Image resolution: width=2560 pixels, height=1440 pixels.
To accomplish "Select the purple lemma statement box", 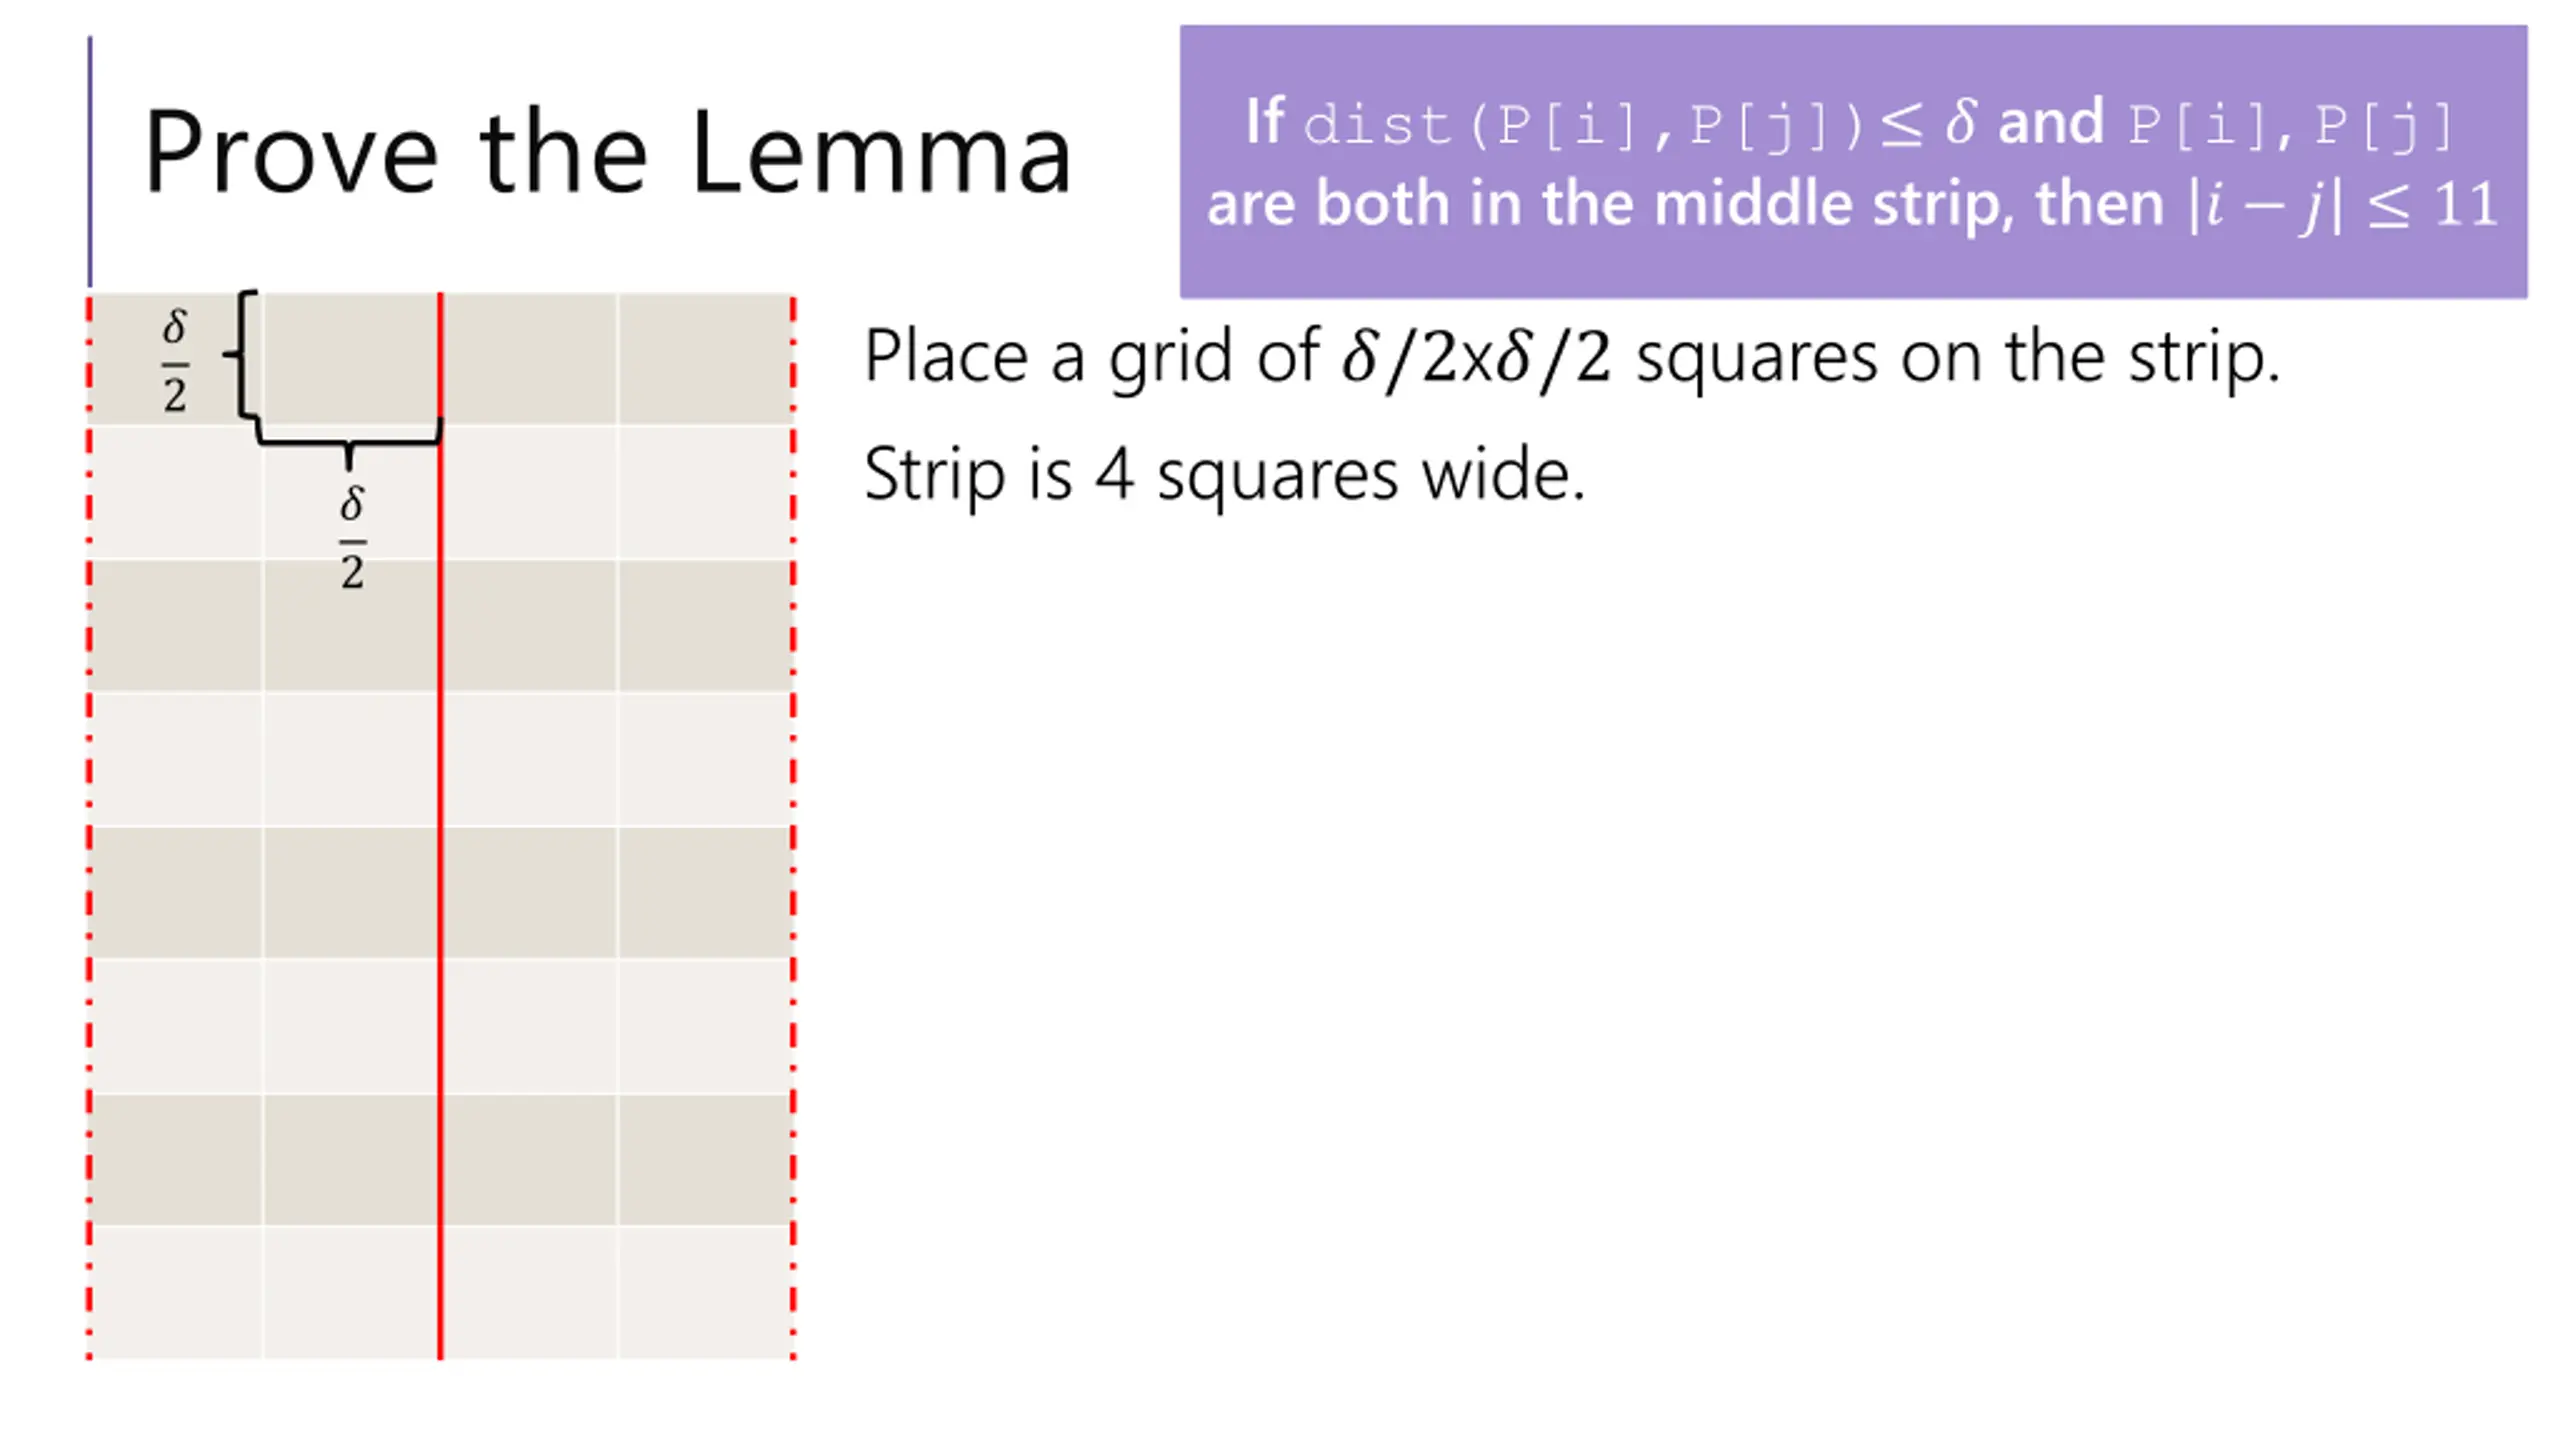I will point(1853,162).
